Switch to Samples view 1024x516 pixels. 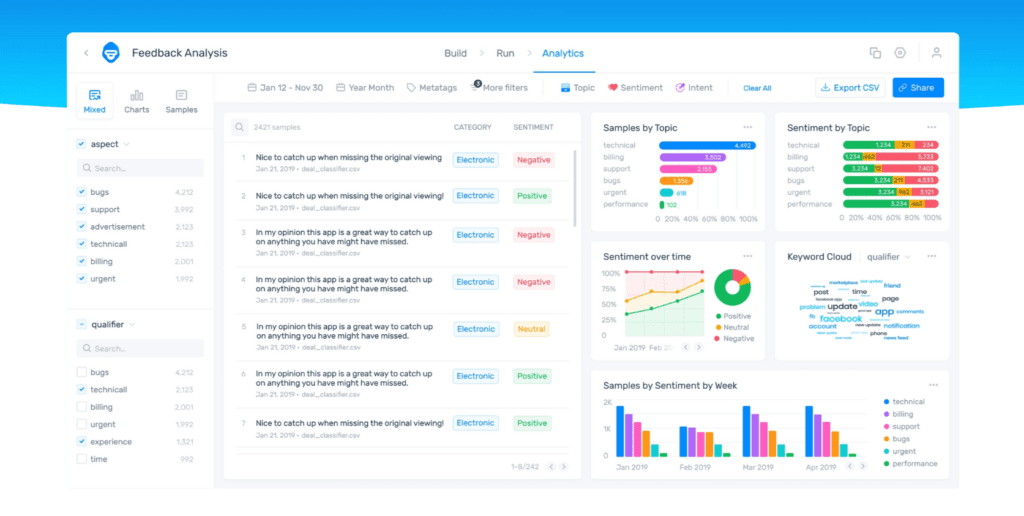click(x=182, y=101)
